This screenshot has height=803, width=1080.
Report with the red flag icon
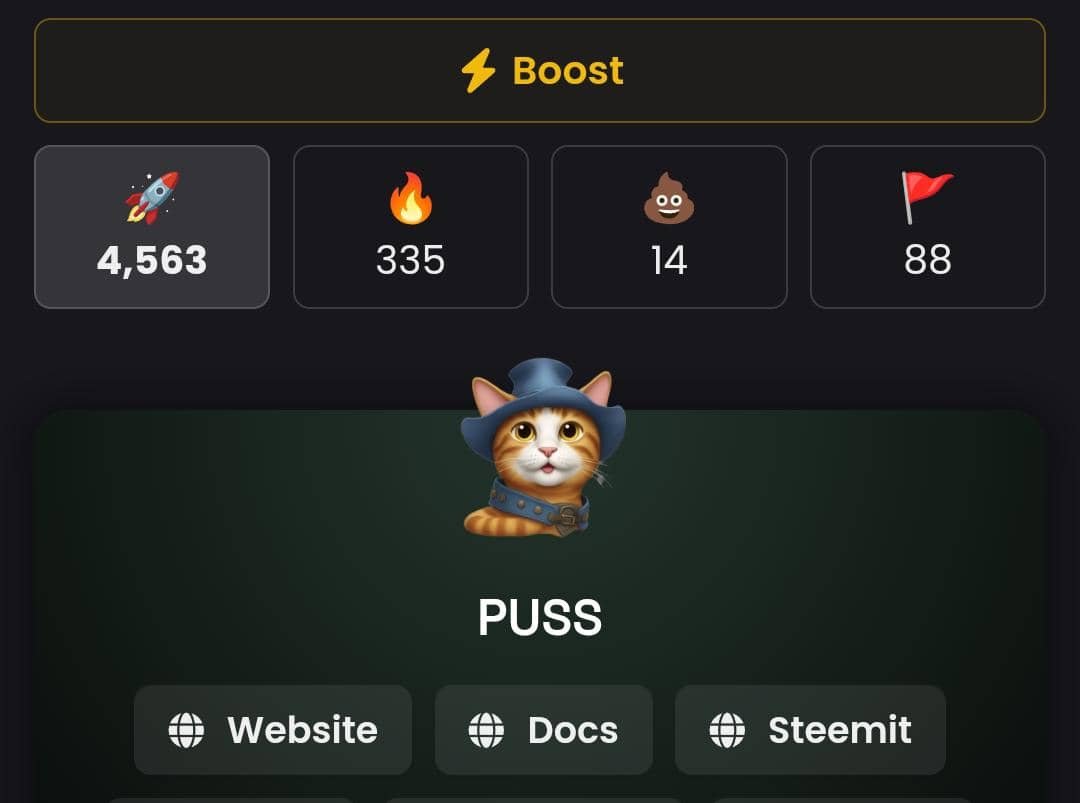927,198
